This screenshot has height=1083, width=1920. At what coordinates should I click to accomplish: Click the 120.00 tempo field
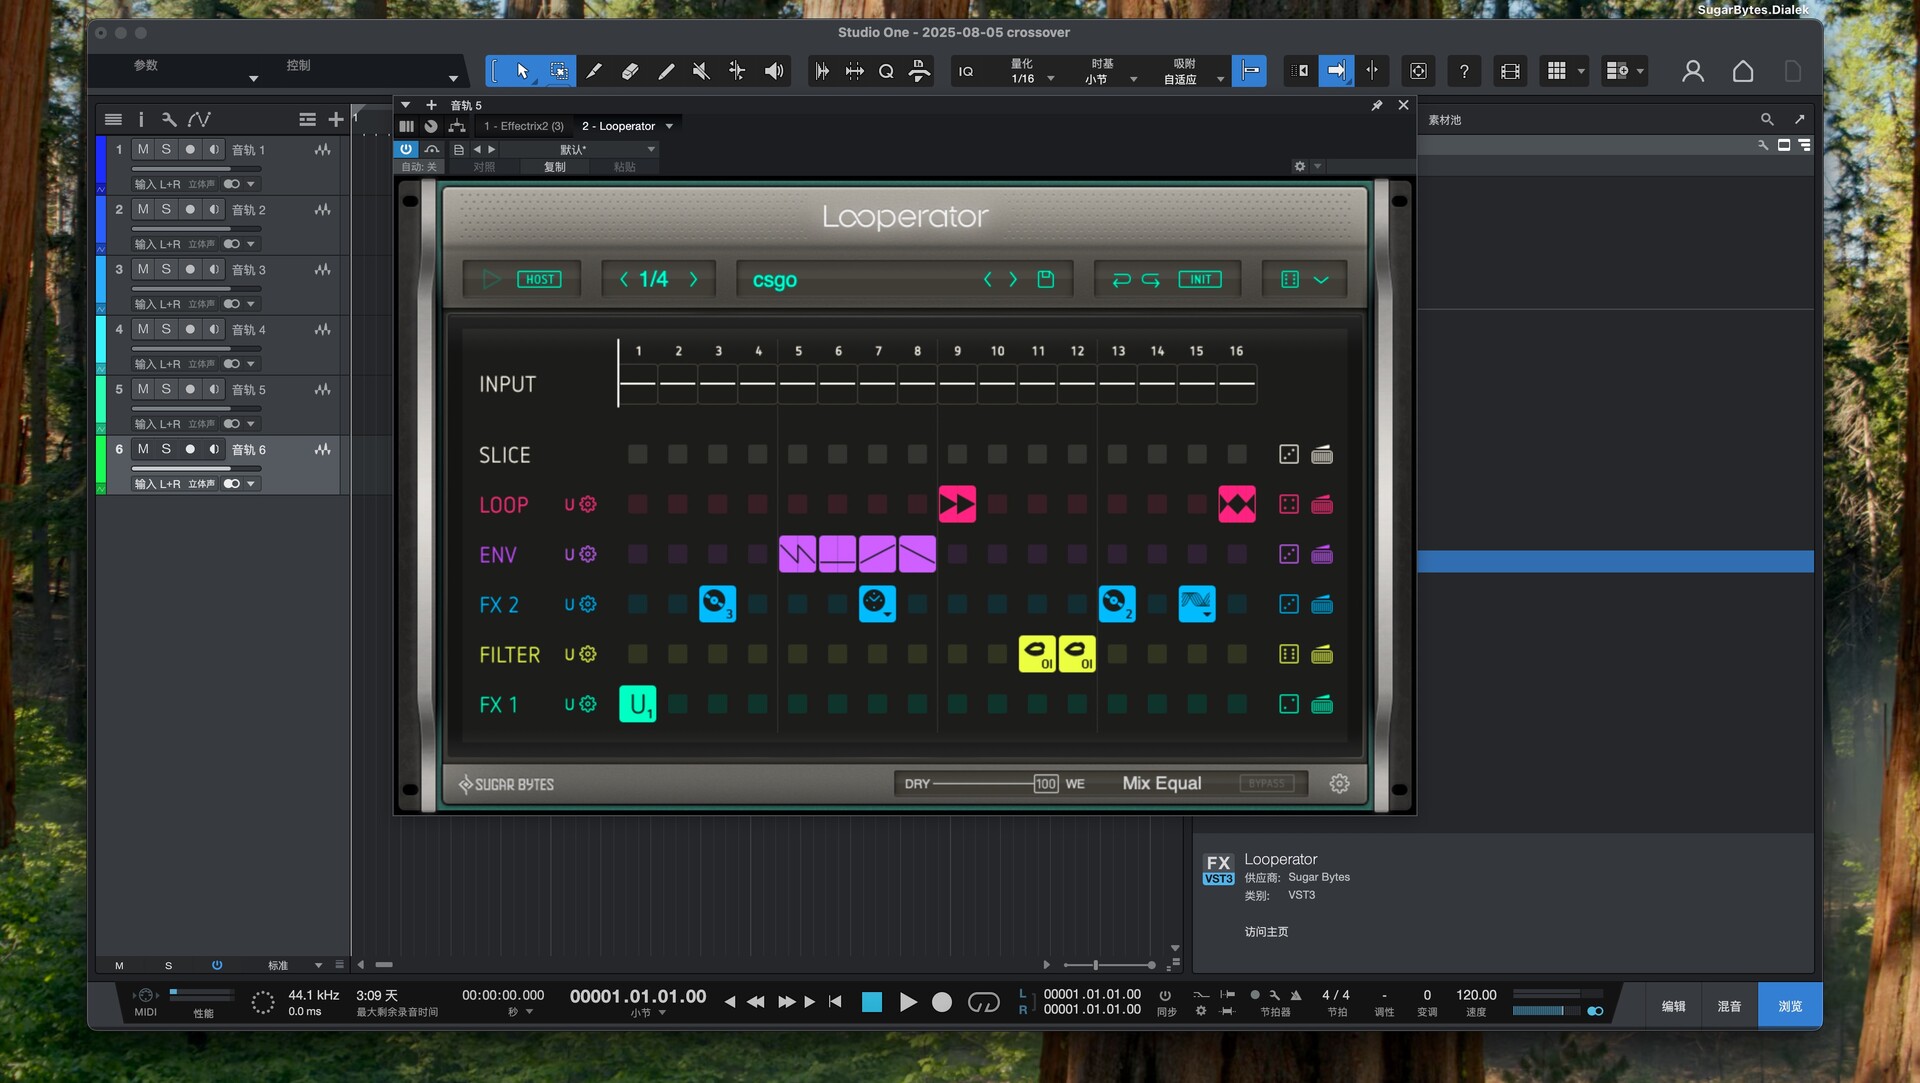point(1476,995)
